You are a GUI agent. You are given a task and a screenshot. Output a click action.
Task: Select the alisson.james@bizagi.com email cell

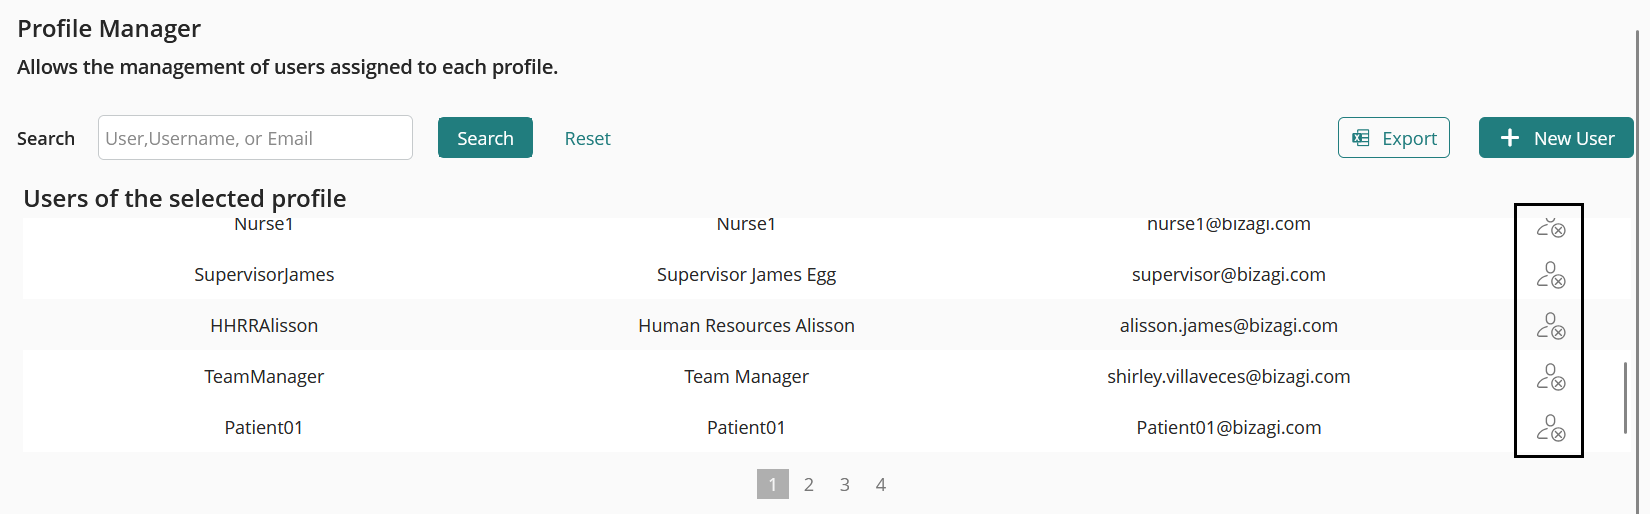pos(1229,326)
